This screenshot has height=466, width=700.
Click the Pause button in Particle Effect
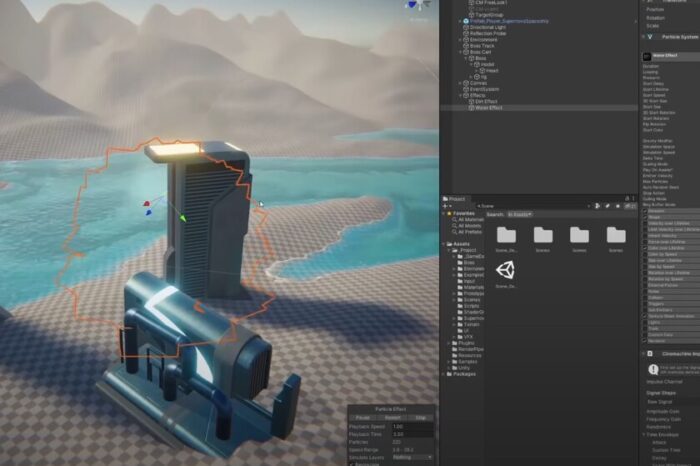(362, 418)
